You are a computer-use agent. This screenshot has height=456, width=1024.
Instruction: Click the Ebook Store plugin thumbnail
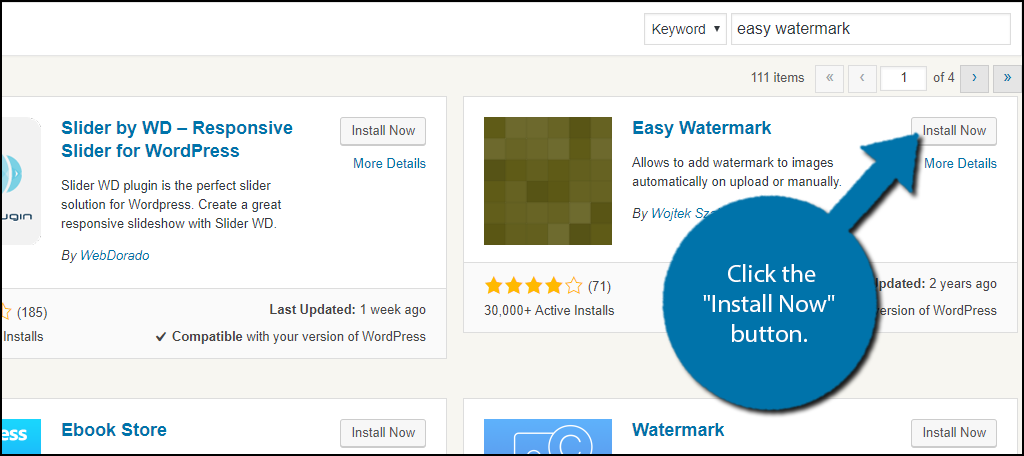pyautogui.click(x=20, y=436)
